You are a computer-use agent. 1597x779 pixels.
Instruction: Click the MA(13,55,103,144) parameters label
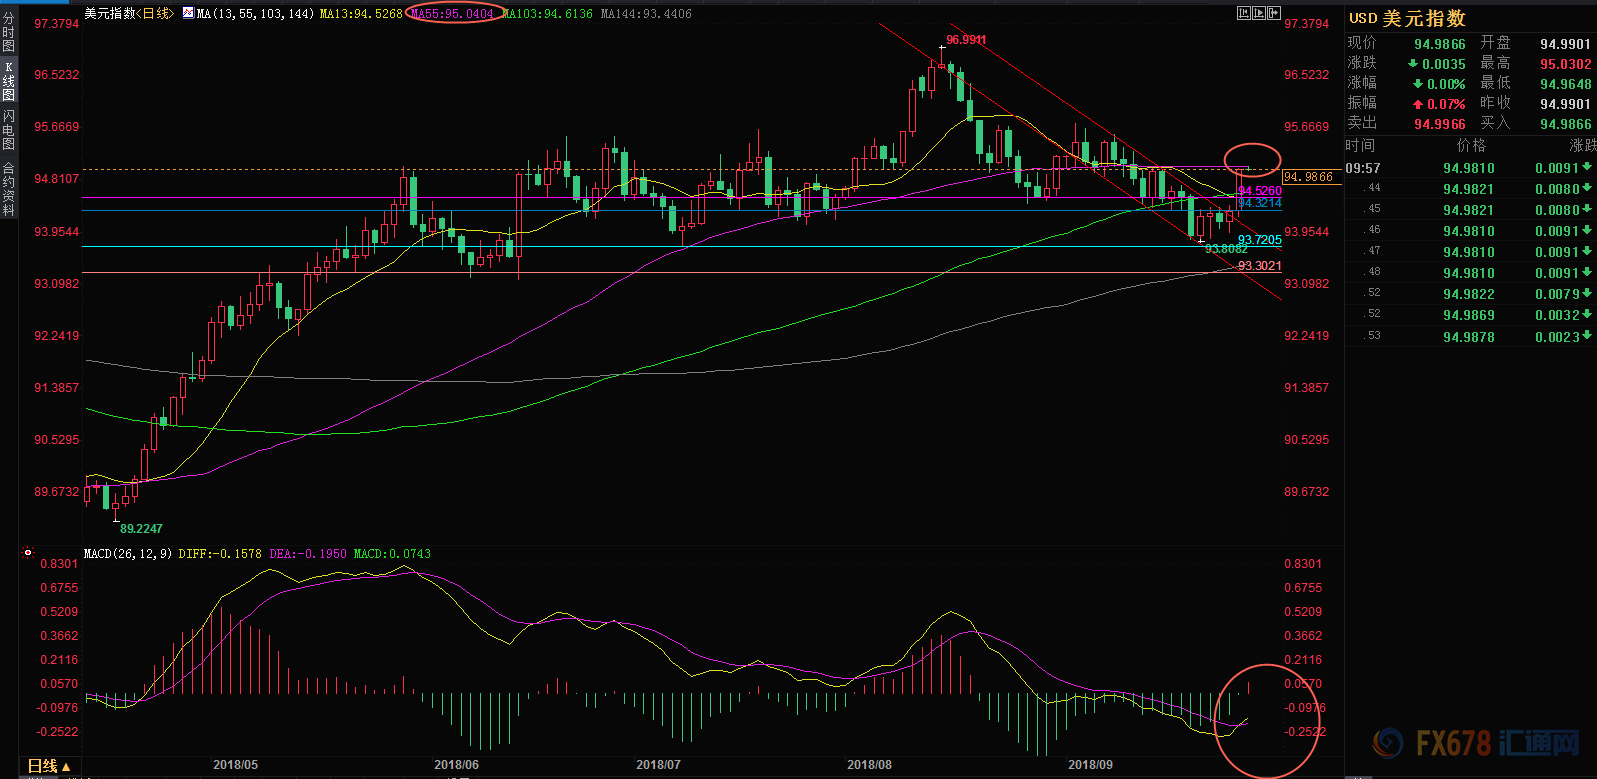pos(255,14)
